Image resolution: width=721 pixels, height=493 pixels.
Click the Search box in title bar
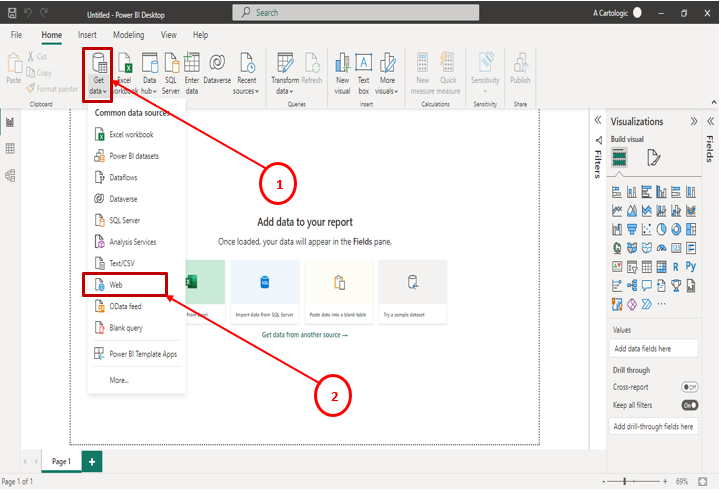355,12
